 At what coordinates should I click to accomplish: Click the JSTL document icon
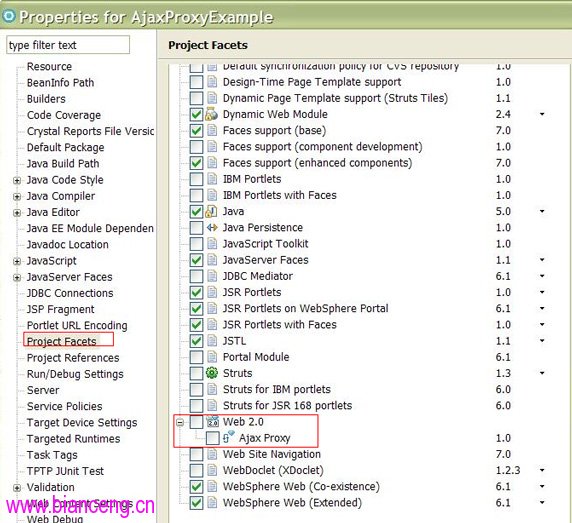coord(212,341)
